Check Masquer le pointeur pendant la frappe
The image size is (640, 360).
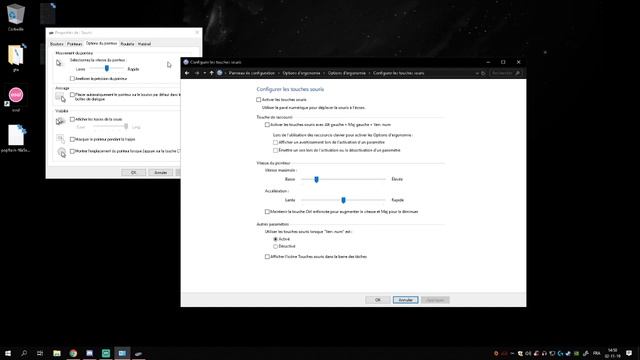[x=72, y=140]
